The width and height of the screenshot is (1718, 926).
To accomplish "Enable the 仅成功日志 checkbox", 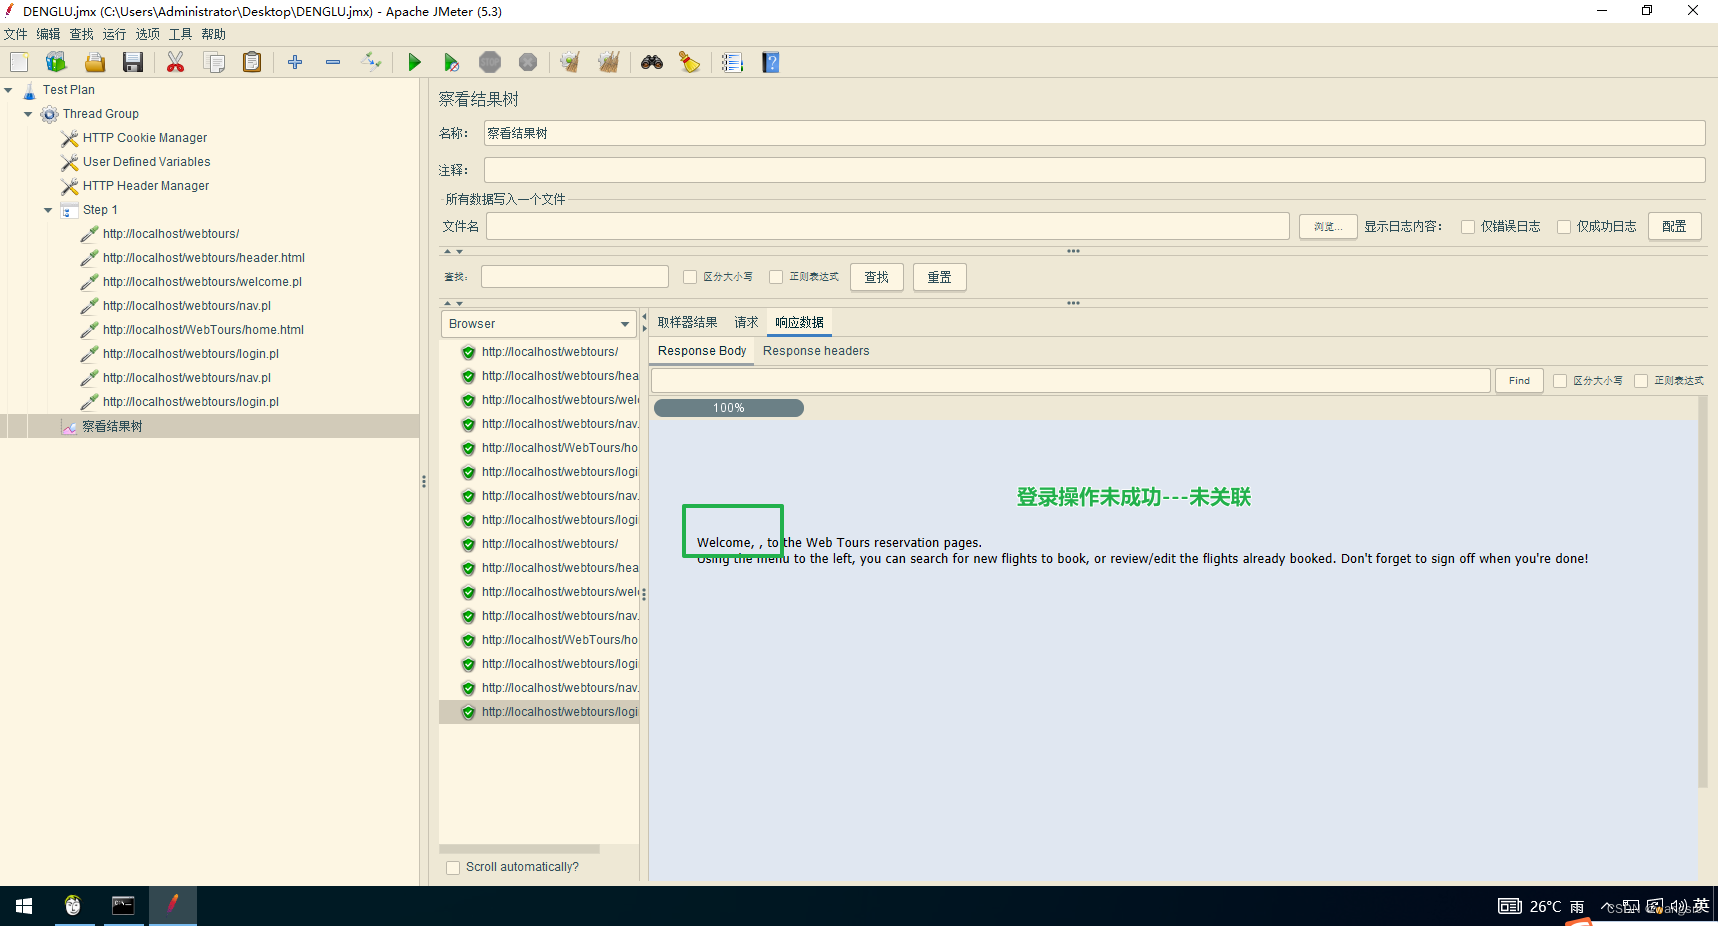I will point(1564,227).
